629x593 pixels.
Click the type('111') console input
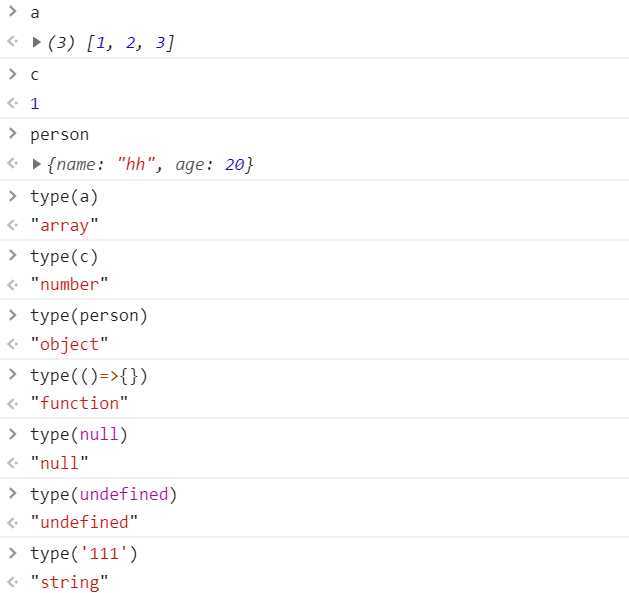84,554
